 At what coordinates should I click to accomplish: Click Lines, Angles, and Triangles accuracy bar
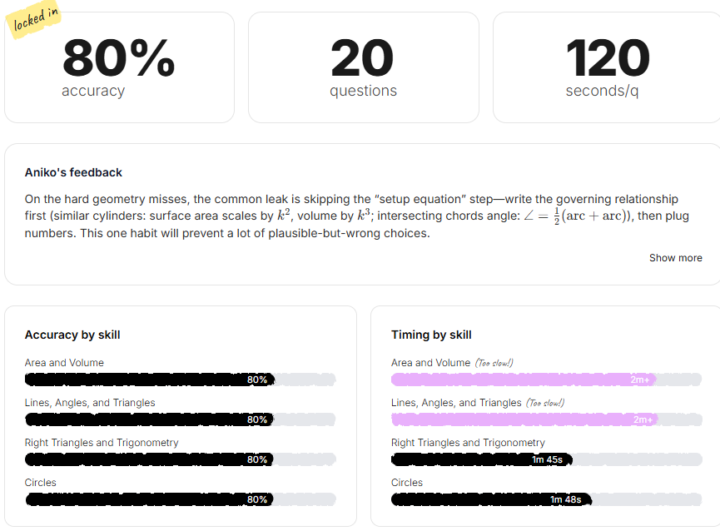(x=180, y=420)
